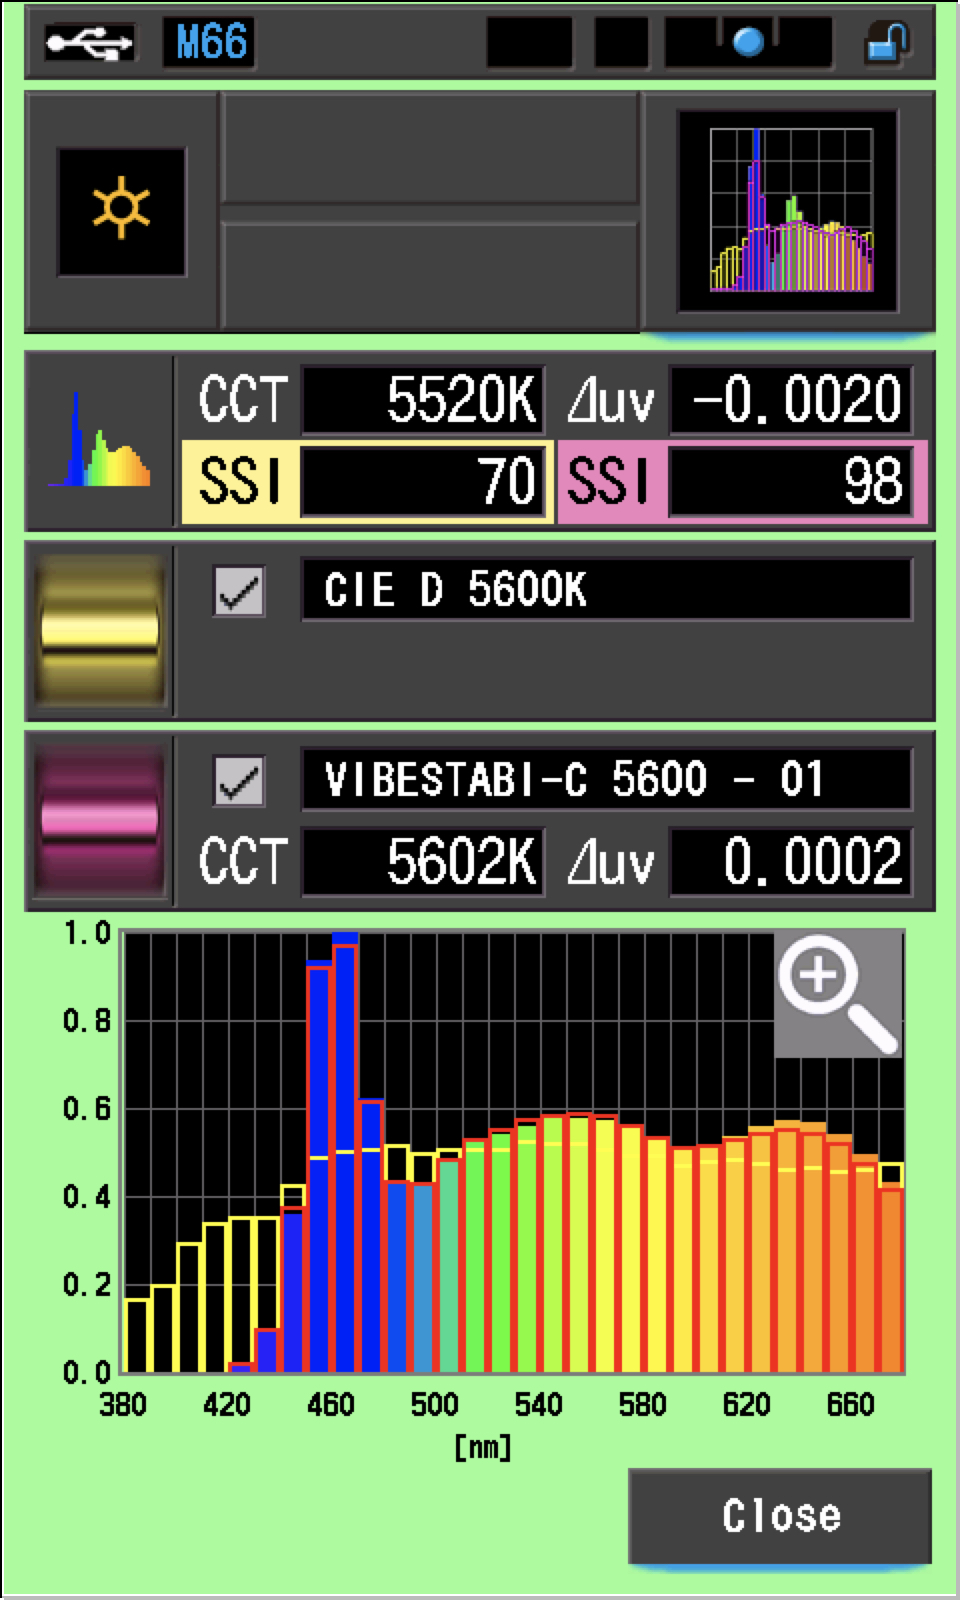
Task: Click the USB connection icon
Action: pos(88,43)
